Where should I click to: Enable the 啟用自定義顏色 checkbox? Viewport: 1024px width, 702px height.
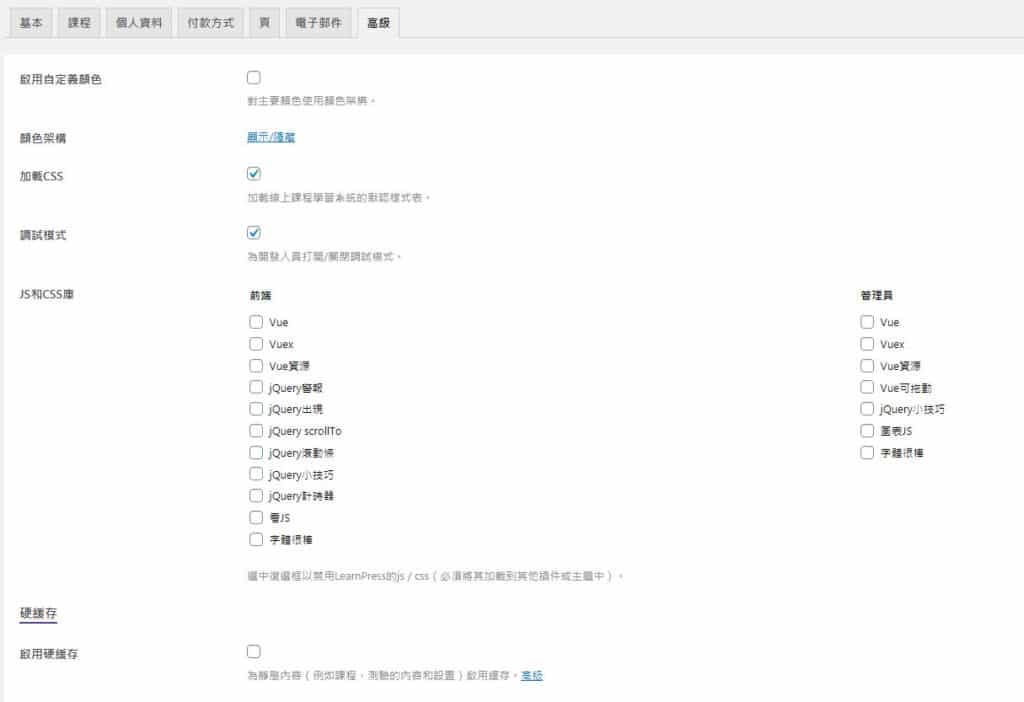point(254,78)
